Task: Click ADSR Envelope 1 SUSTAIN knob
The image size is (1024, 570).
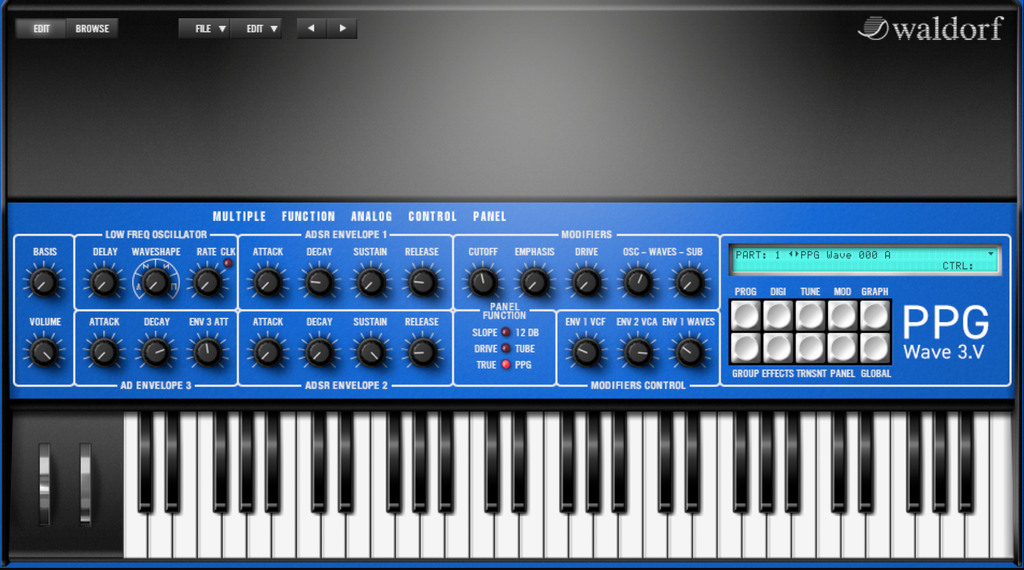Action: point(370,283)
